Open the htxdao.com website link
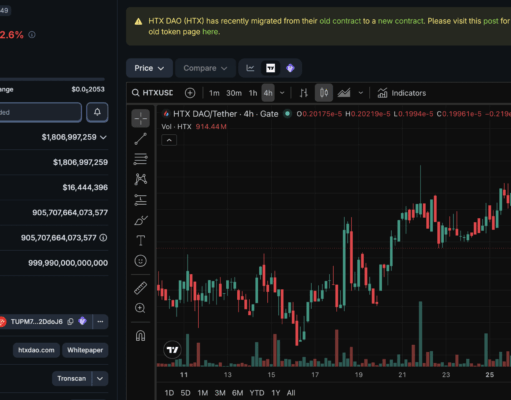The image size is (511, 400). [x=36, y=350]
